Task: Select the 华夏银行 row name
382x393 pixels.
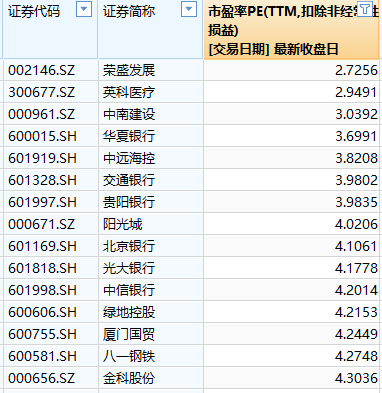Action: (x=151, y=136)
